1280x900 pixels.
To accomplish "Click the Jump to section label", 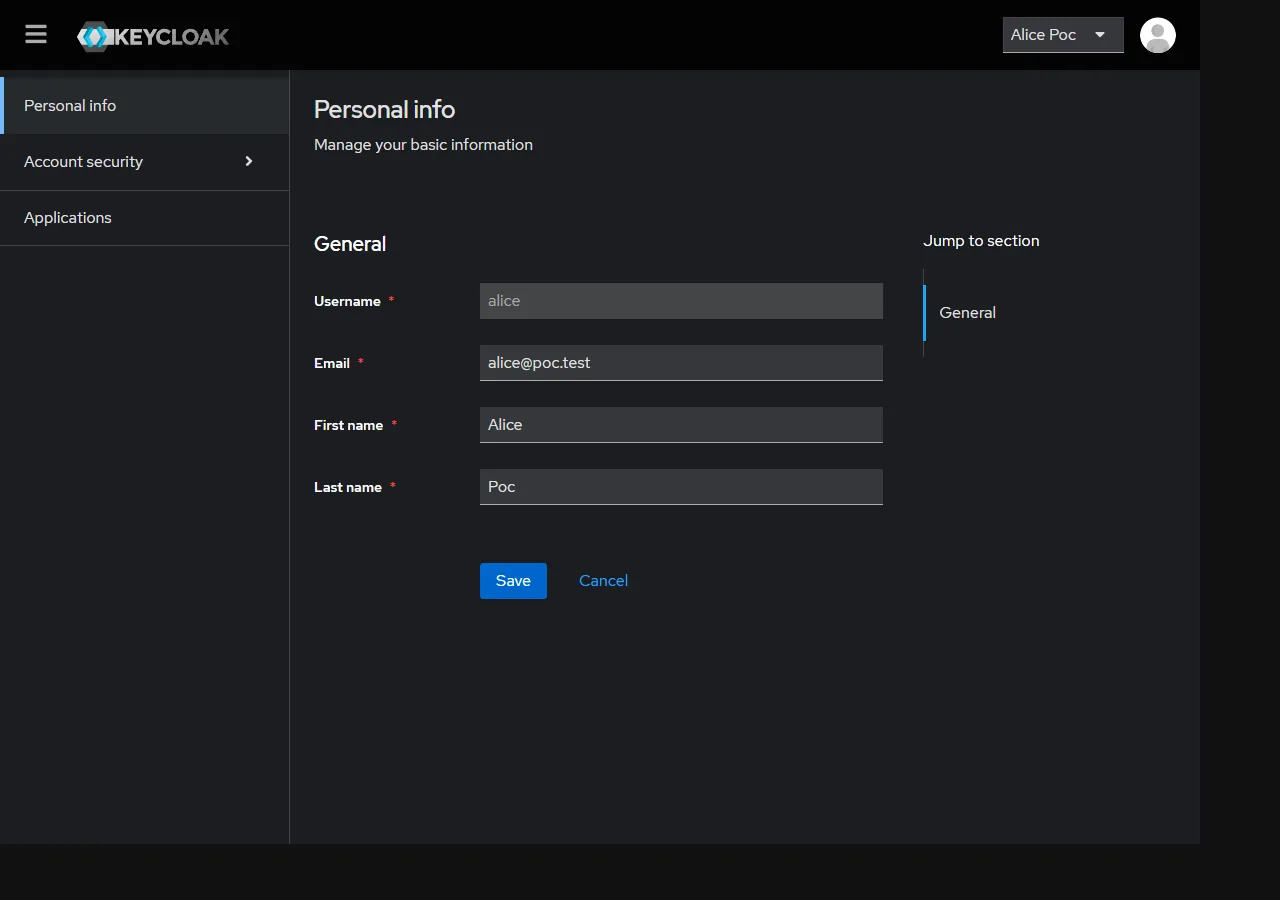I will click(x=981, y=241).
